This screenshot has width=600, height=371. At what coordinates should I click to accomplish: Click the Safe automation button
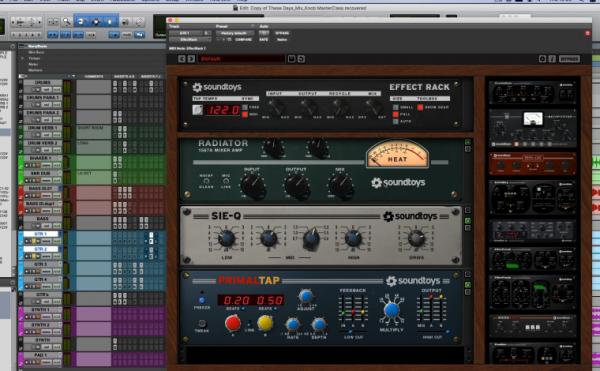tap(264, 39)
